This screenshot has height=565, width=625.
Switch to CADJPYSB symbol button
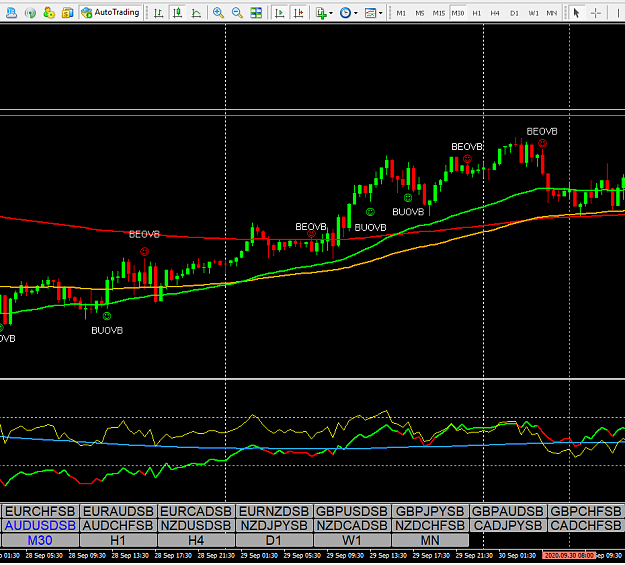pos(507,526)
